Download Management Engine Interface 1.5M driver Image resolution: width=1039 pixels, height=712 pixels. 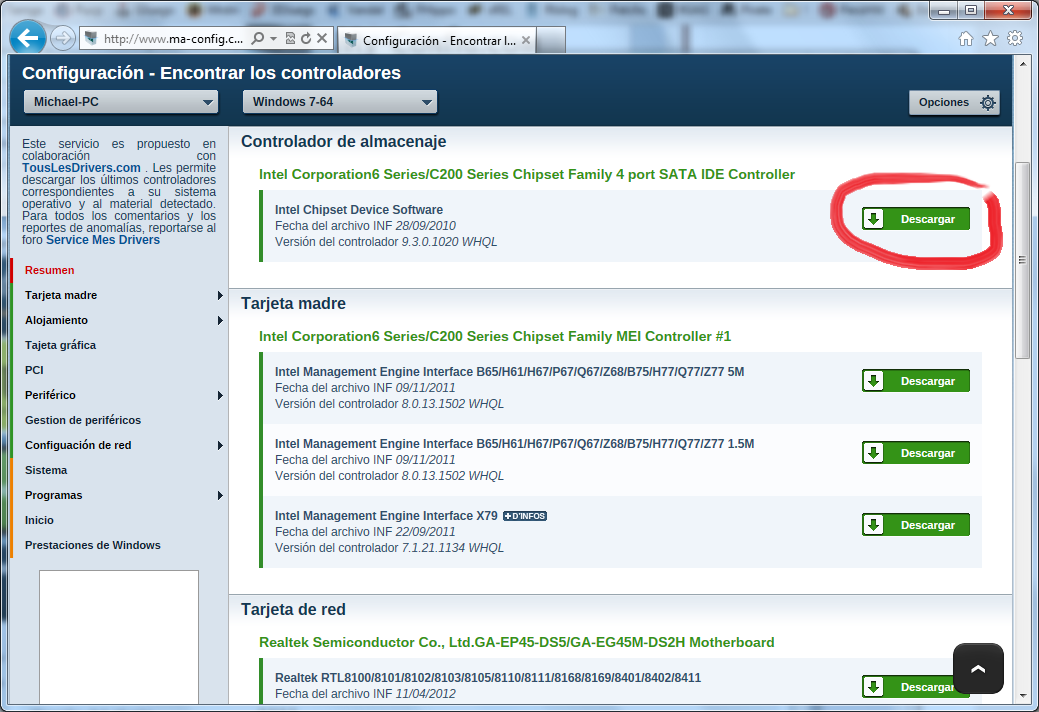pyautogui.click(x=916, y=453)
